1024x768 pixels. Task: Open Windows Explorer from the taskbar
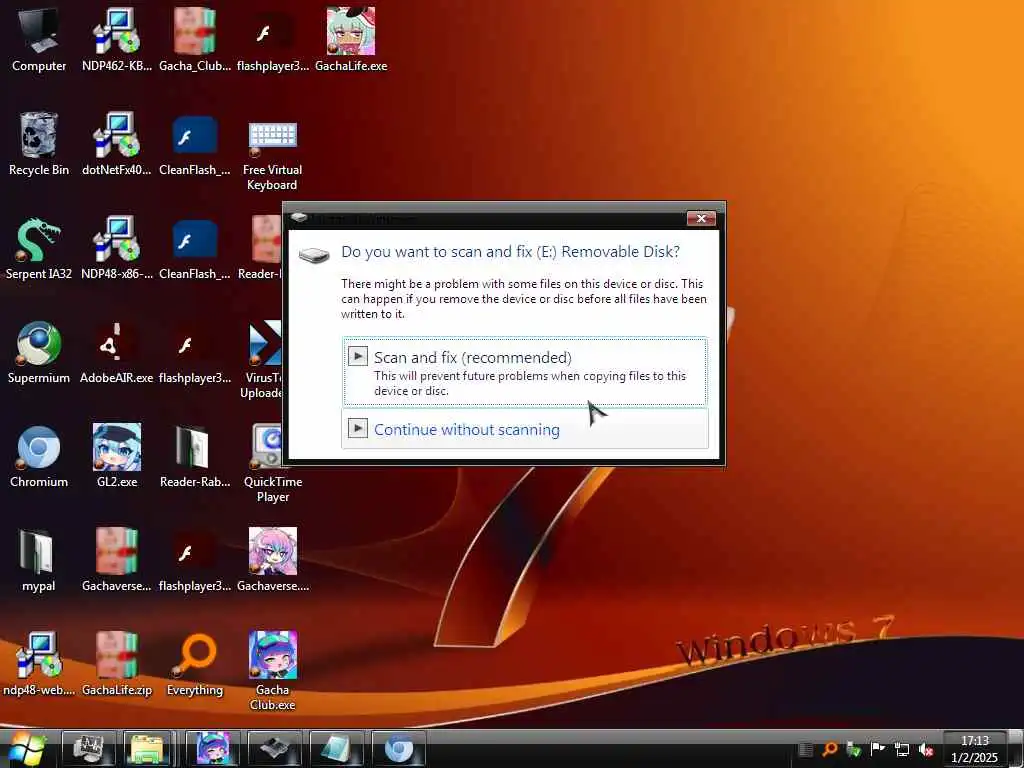148,749
